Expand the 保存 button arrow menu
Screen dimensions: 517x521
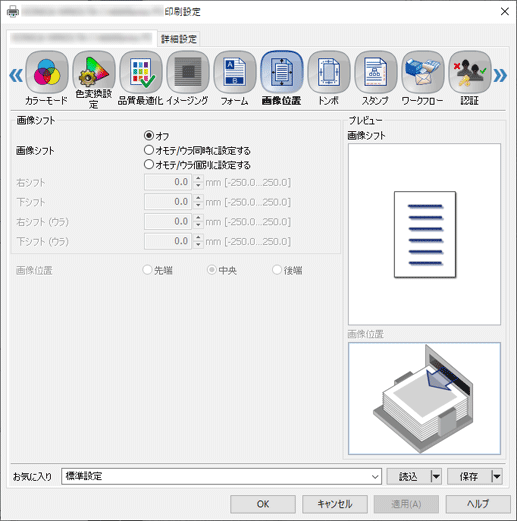point(497,476)
